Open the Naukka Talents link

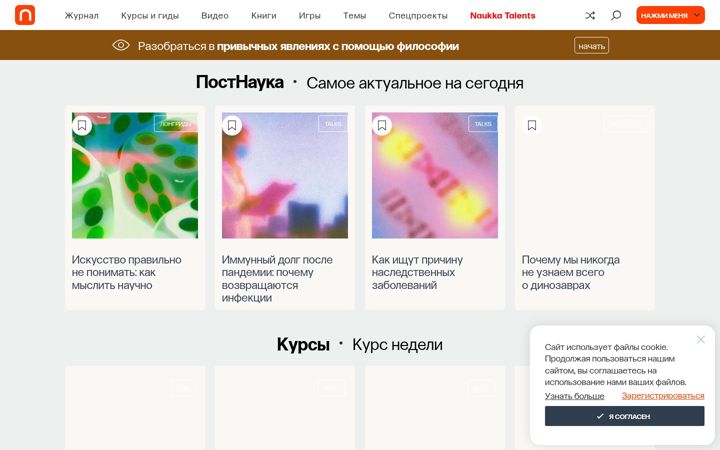(x=502, y=16)
